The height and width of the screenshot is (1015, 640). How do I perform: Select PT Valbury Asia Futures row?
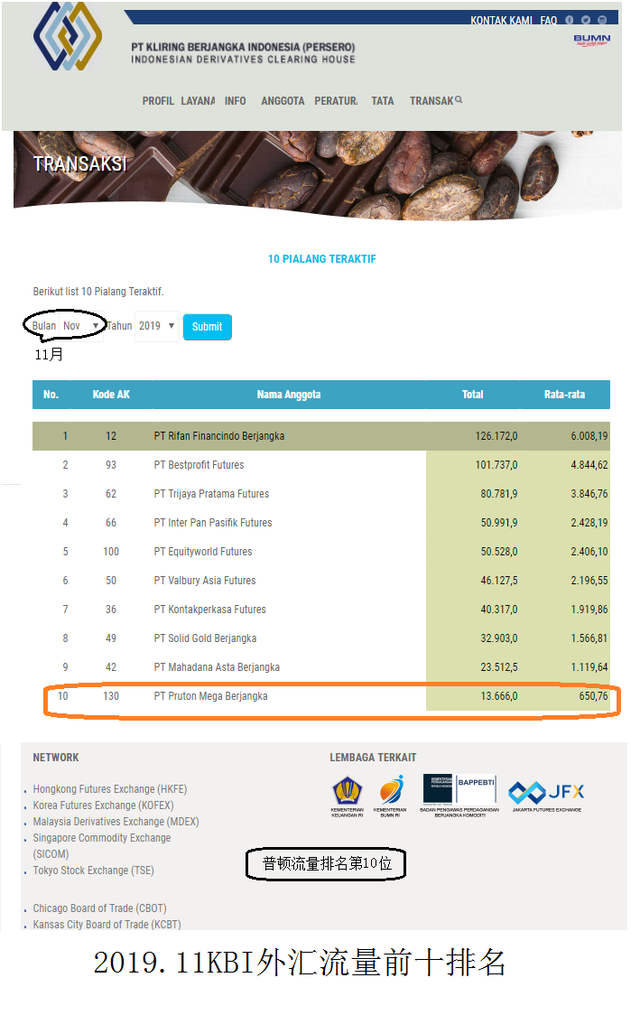(321, 581)
